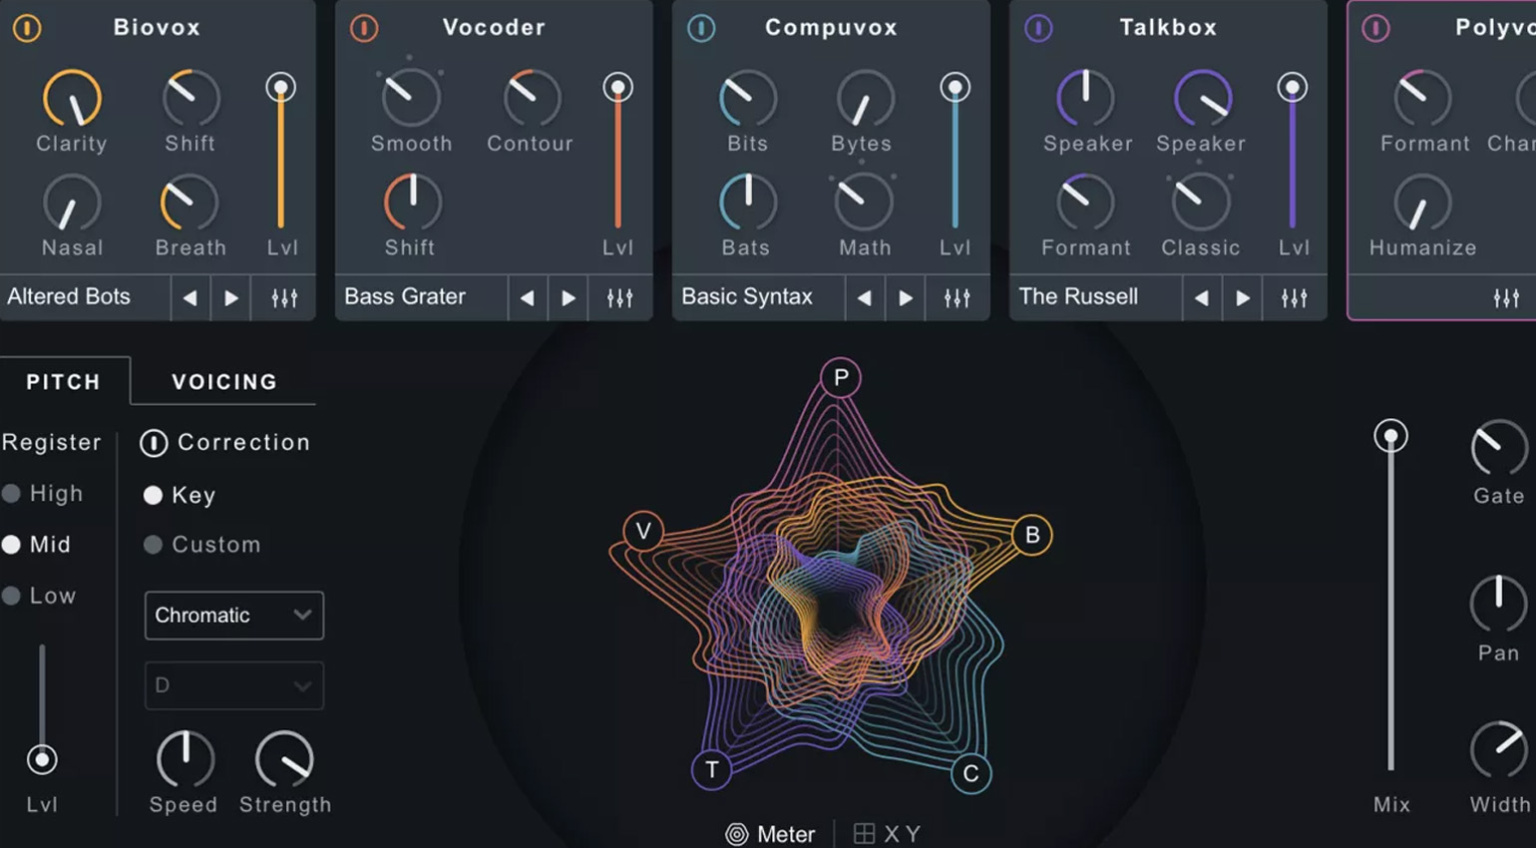Choose Custom correction mode
The width and height of the screenshot is (1536, 848).
[153, 545]
